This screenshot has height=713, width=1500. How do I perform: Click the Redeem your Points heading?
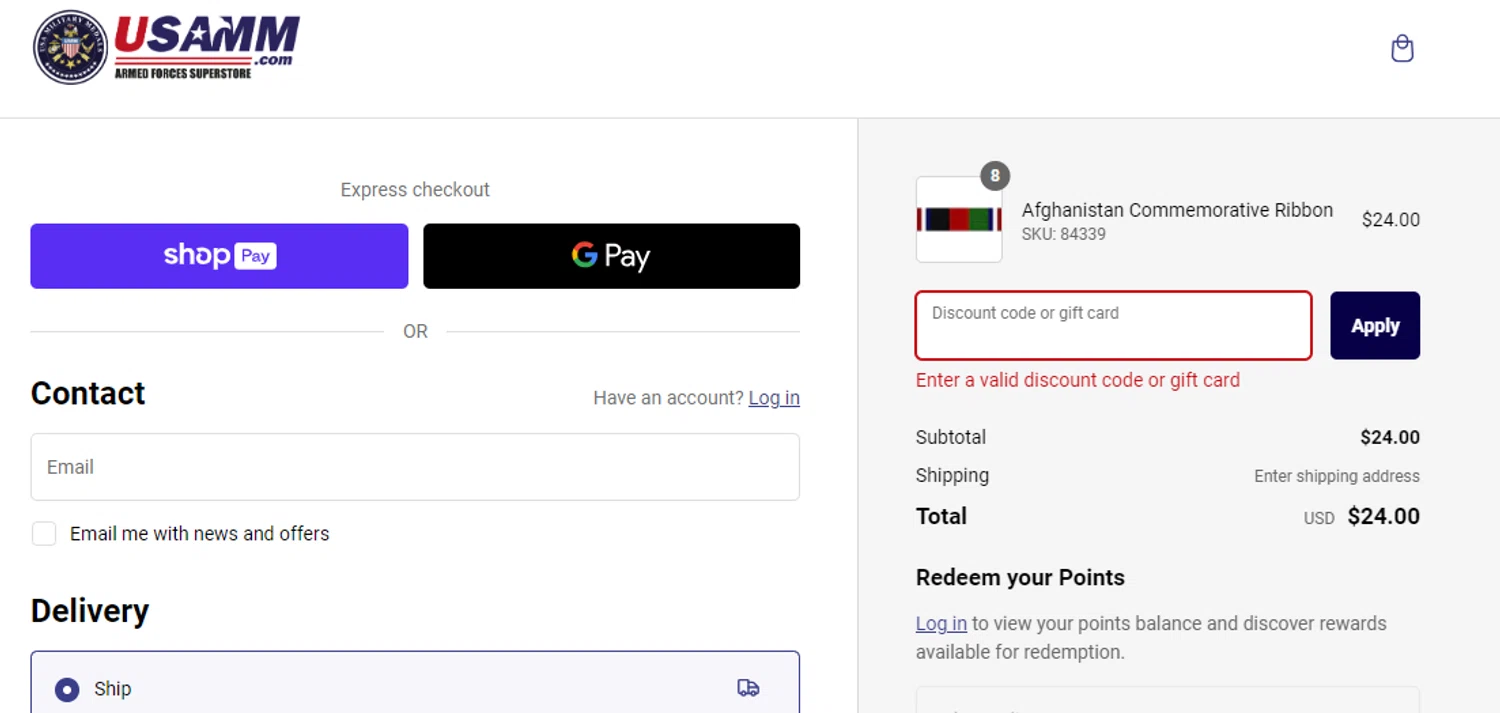(x=1020, y=578)
